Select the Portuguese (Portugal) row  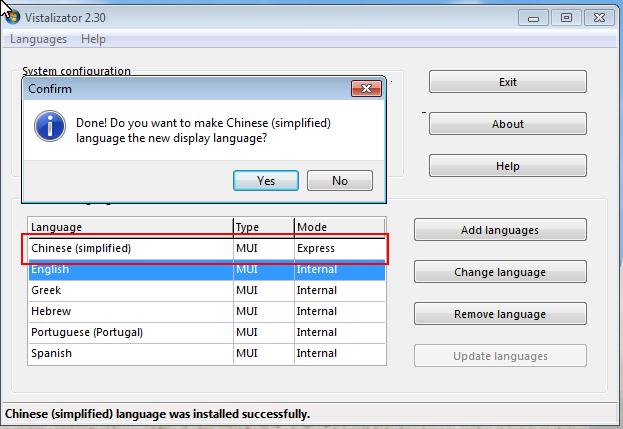click(207, 332)
